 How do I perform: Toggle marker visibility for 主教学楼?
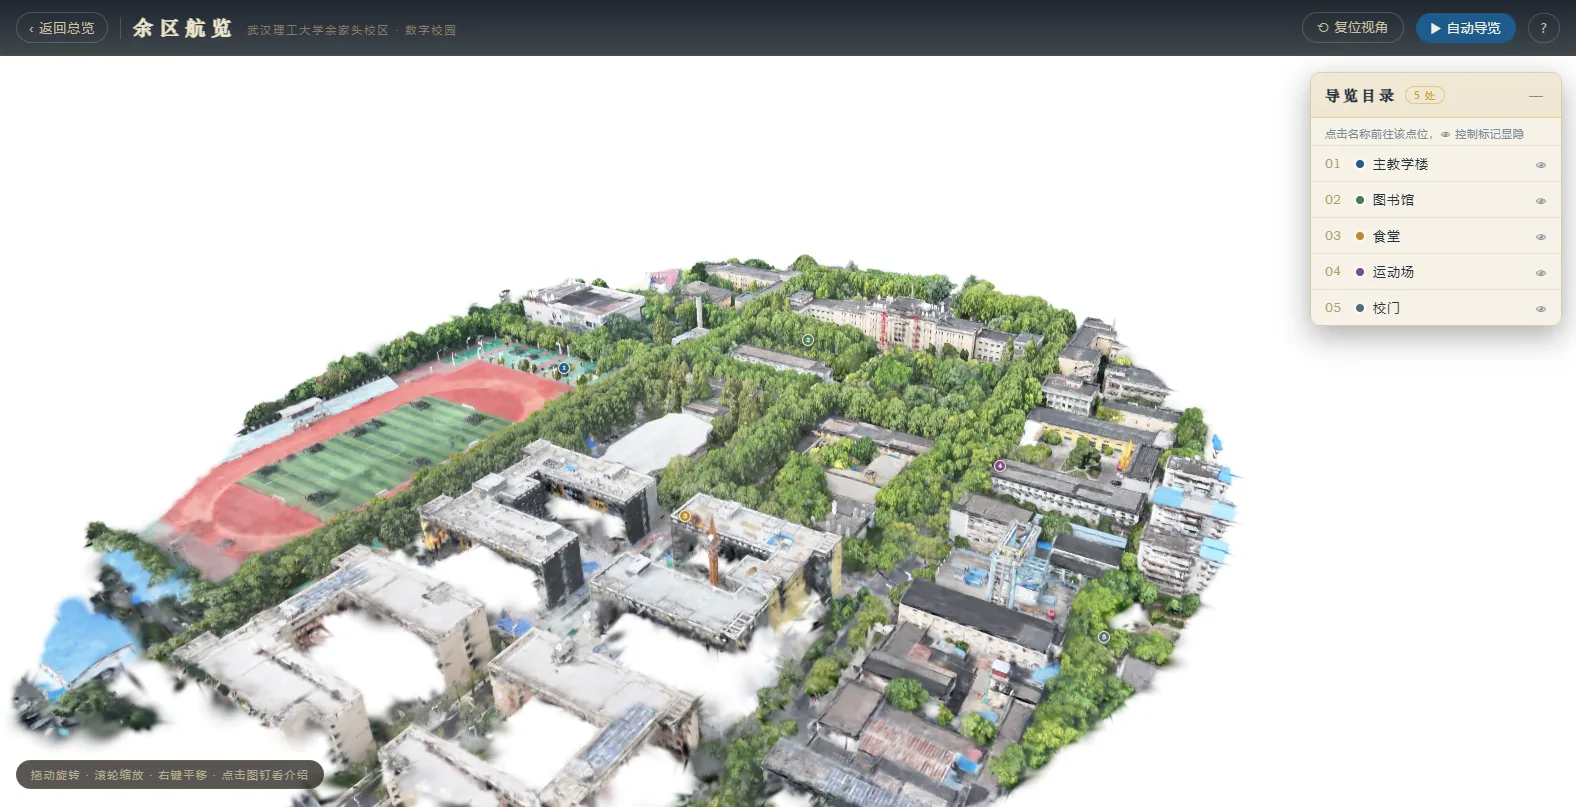click(1540, 165)
